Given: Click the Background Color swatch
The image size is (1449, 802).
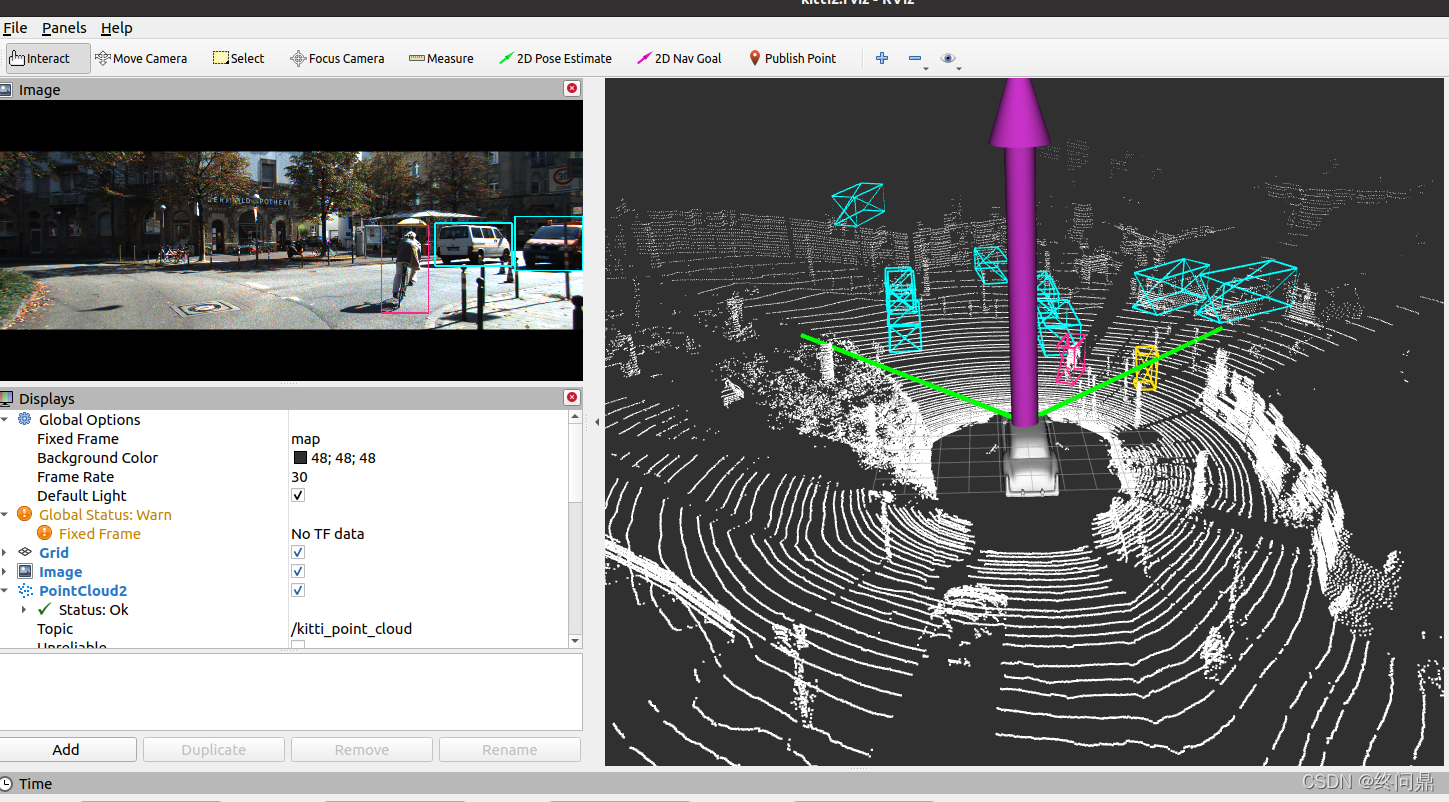Looking at the screenshot, I should [x=300, y=457].
